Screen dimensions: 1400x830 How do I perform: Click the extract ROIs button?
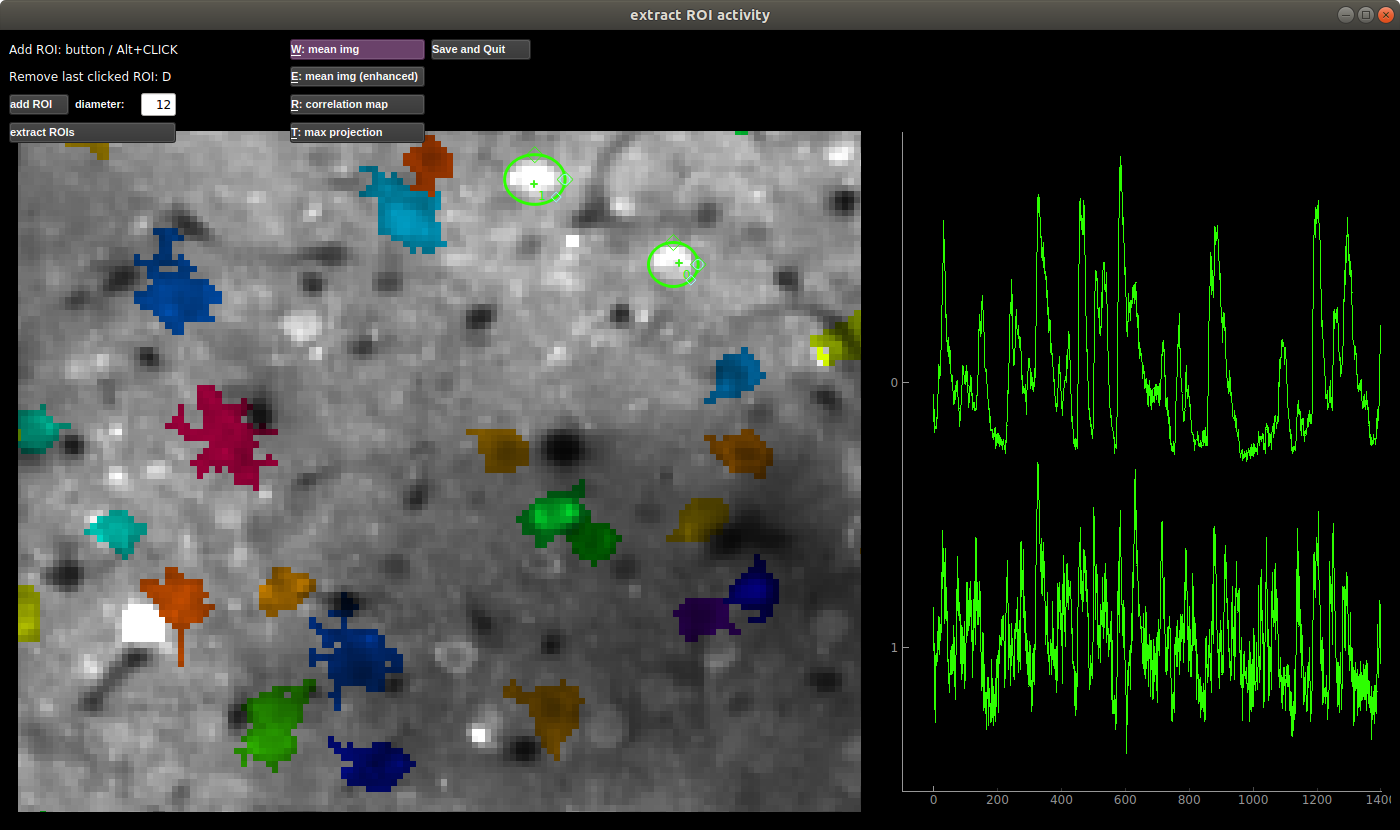92,132
